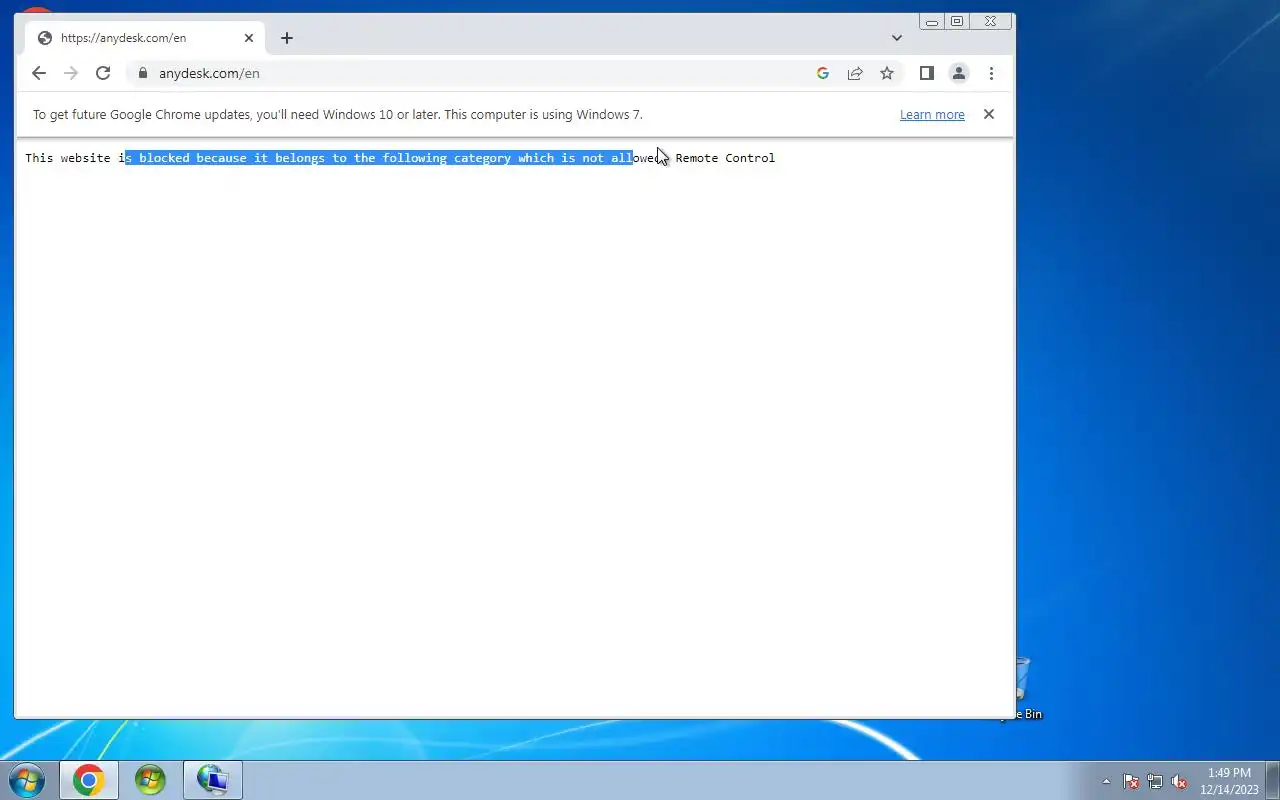The height and width of the screenshot is (800, 1280).
Task: Click the Chrome taskbar icon
Action: tap(88, 780)
